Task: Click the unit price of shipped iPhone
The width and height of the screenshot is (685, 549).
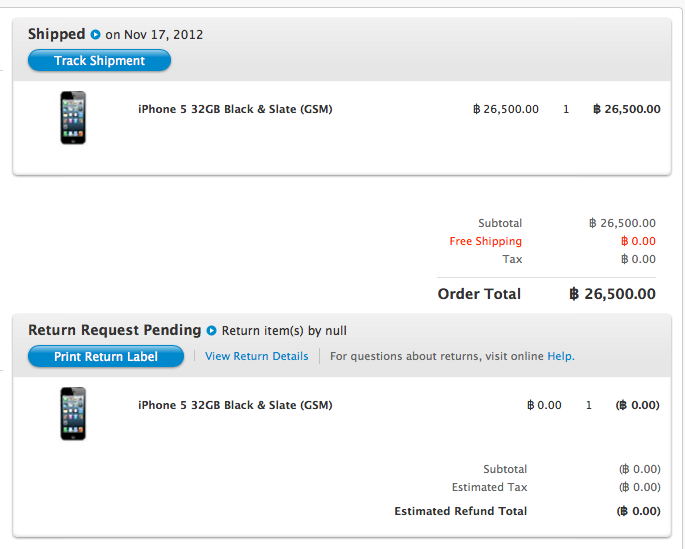Action: point(506,109)
